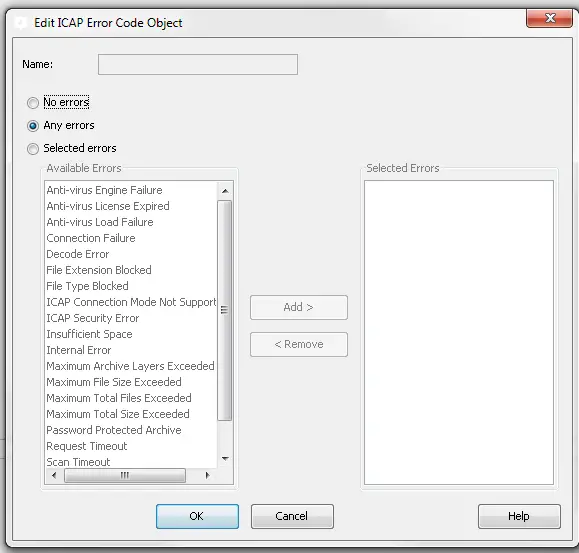Click the horizontal scrollbar thumb under the list

[125, 475]
